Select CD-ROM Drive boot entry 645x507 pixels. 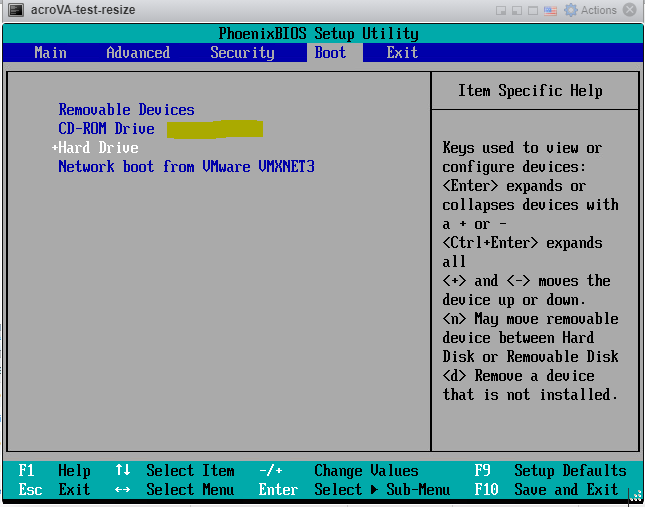[107, 129]
